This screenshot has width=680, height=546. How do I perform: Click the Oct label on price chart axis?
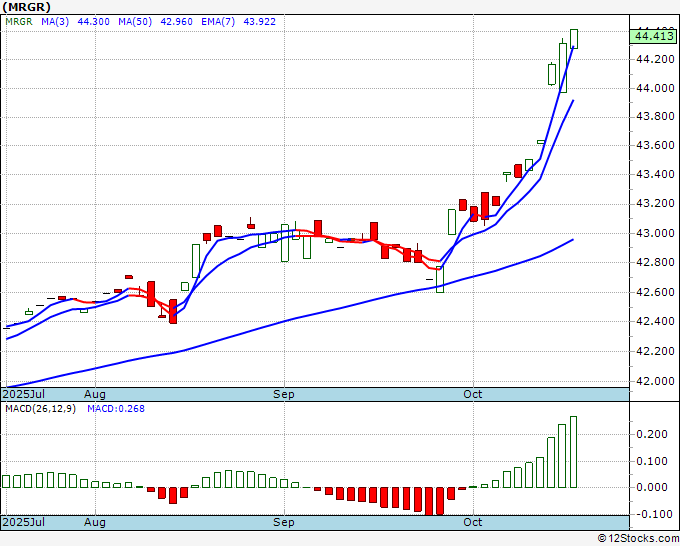tap(473, 394)
